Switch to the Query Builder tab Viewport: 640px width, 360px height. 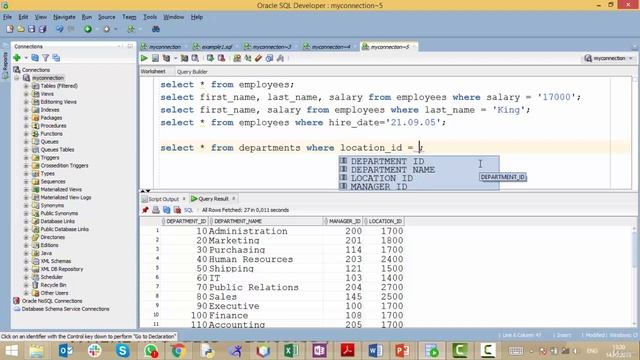tap(192, 72)
